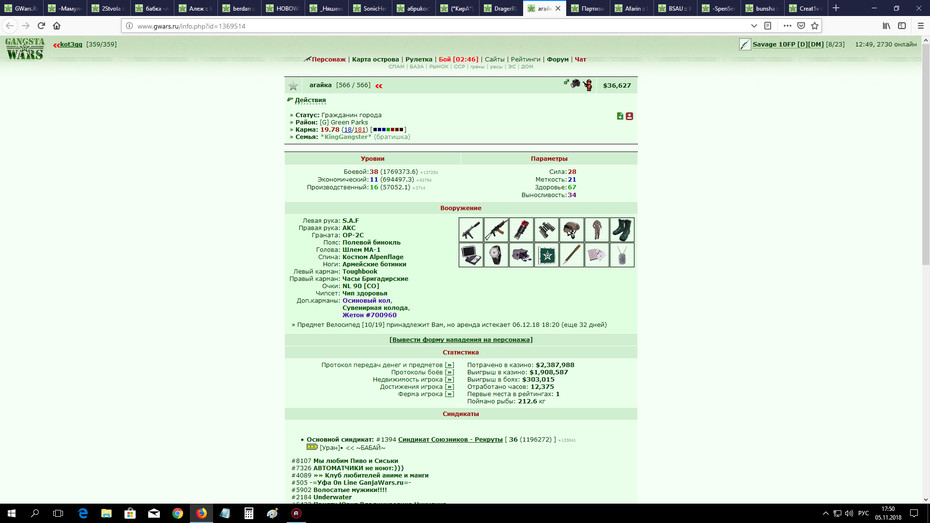Expand player real estate arrow
The height and width of the screenshot is (523, 930).
(x=449, y=380)
